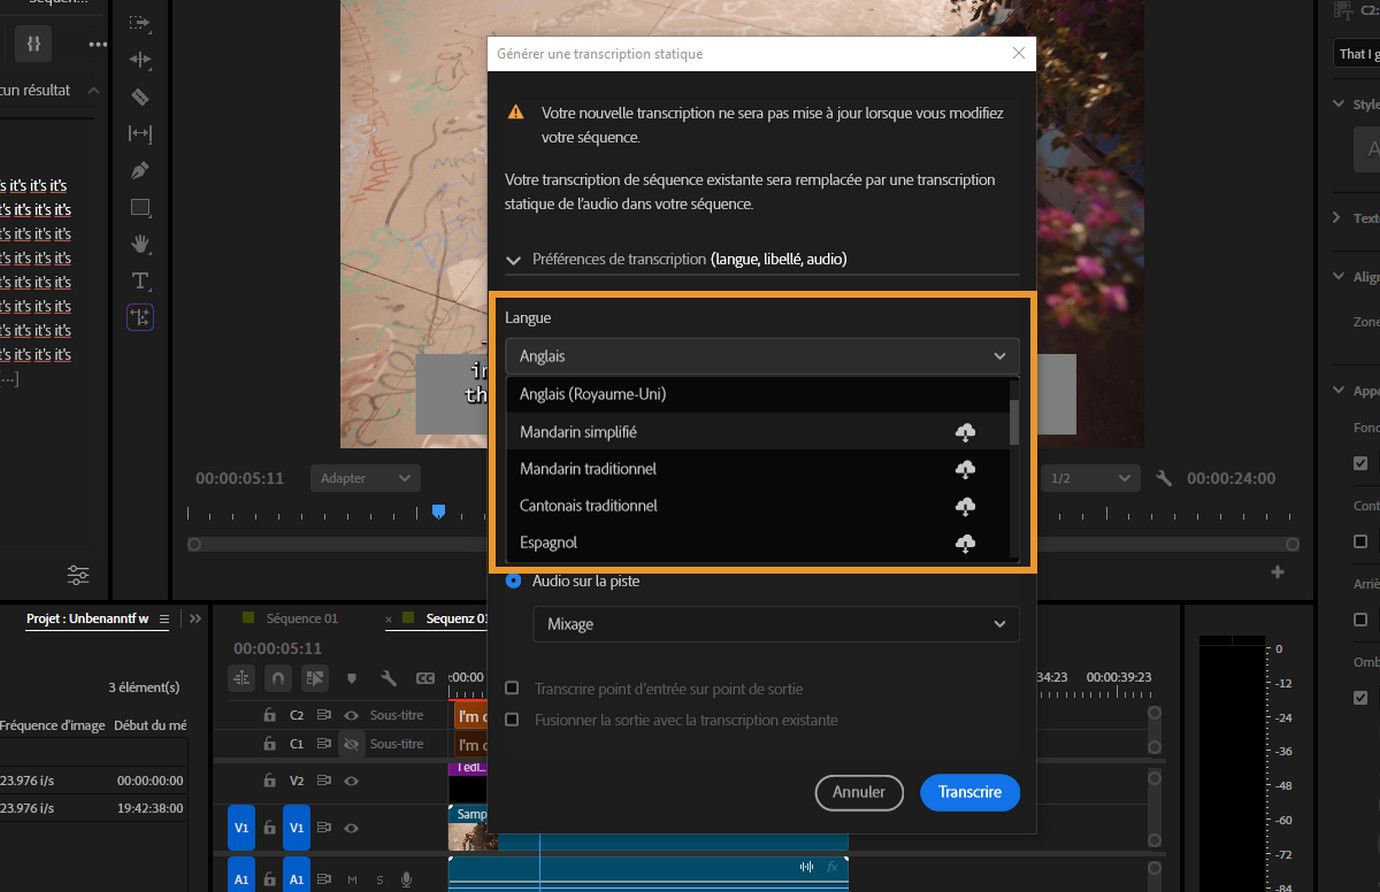Select the Pen tool
Viewport: 1380px width, 892px height.
(140, 170)
